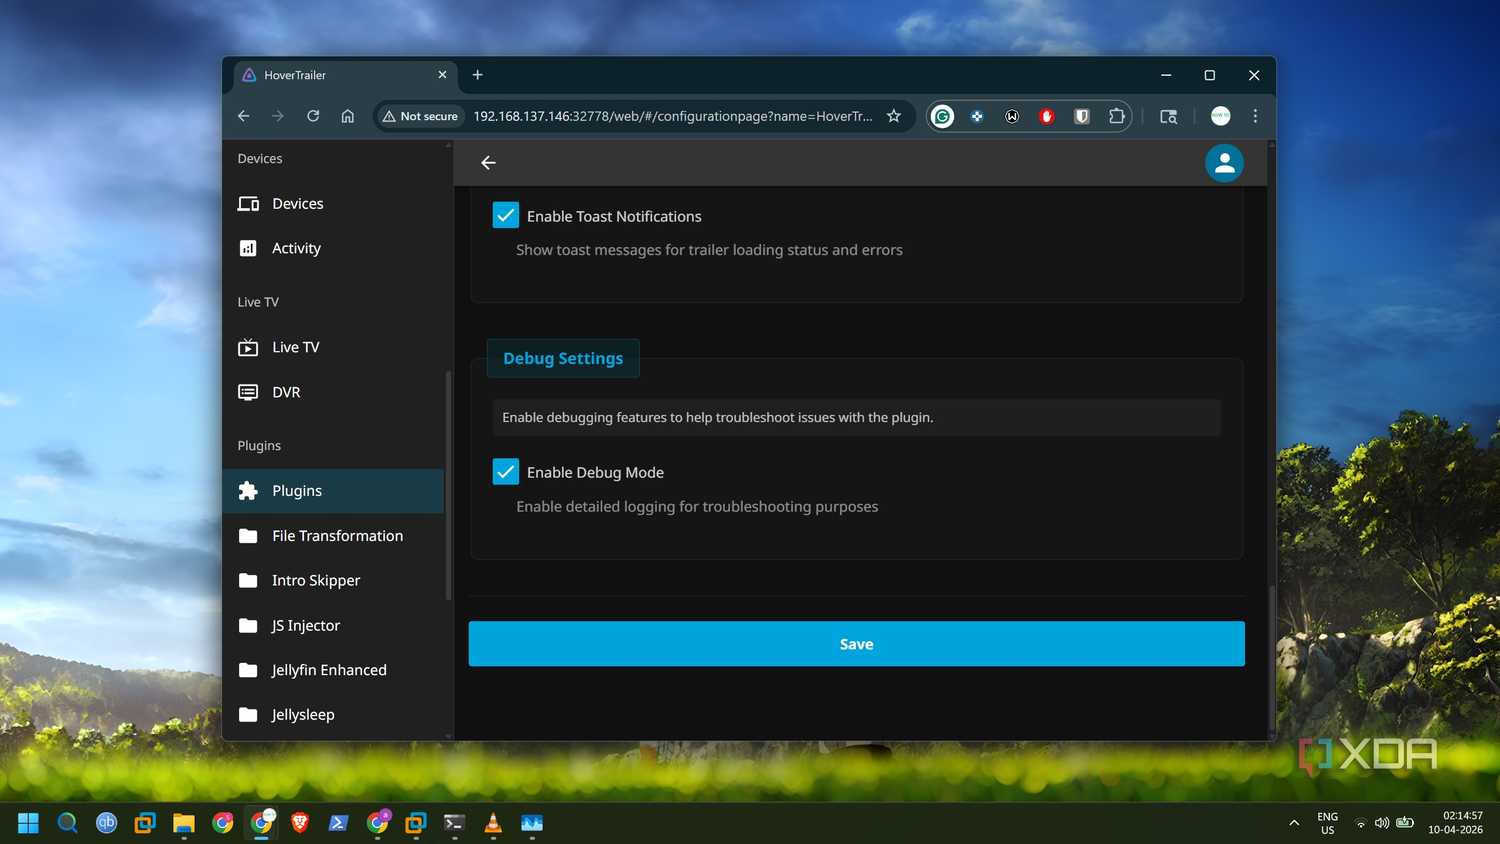Open JS Injector plugin page
1500x844 pixels.
pyautogui.click(x=333, y=625)
